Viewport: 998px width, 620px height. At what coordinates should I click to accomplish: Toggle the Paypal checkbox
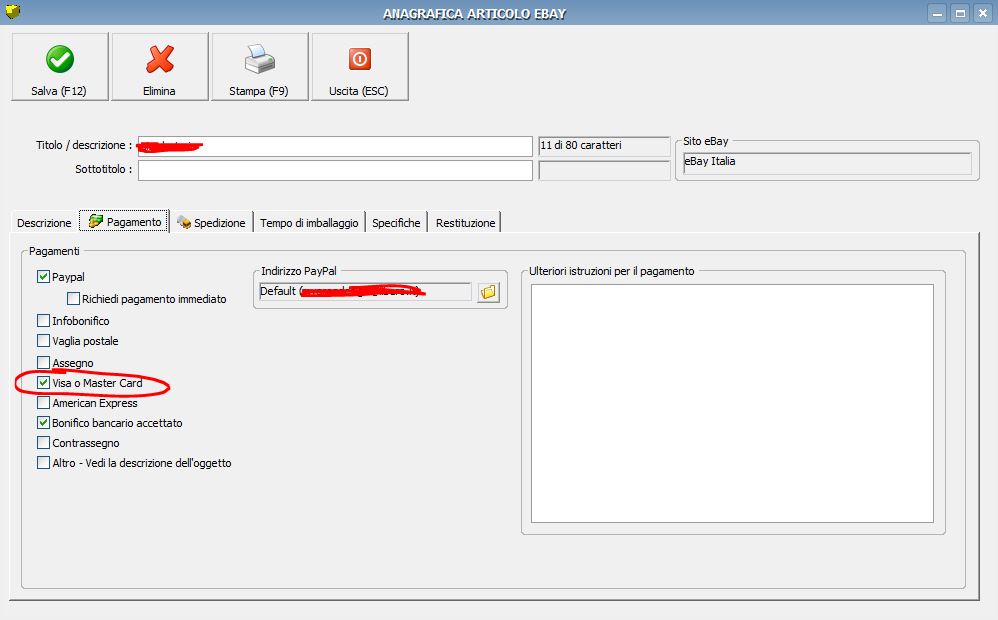point(43,276)
